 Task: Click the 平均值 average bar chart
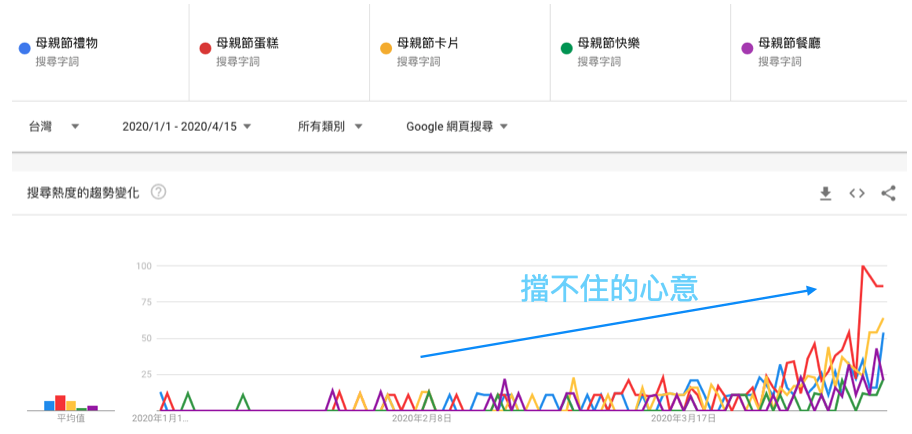tap(70, 403)
